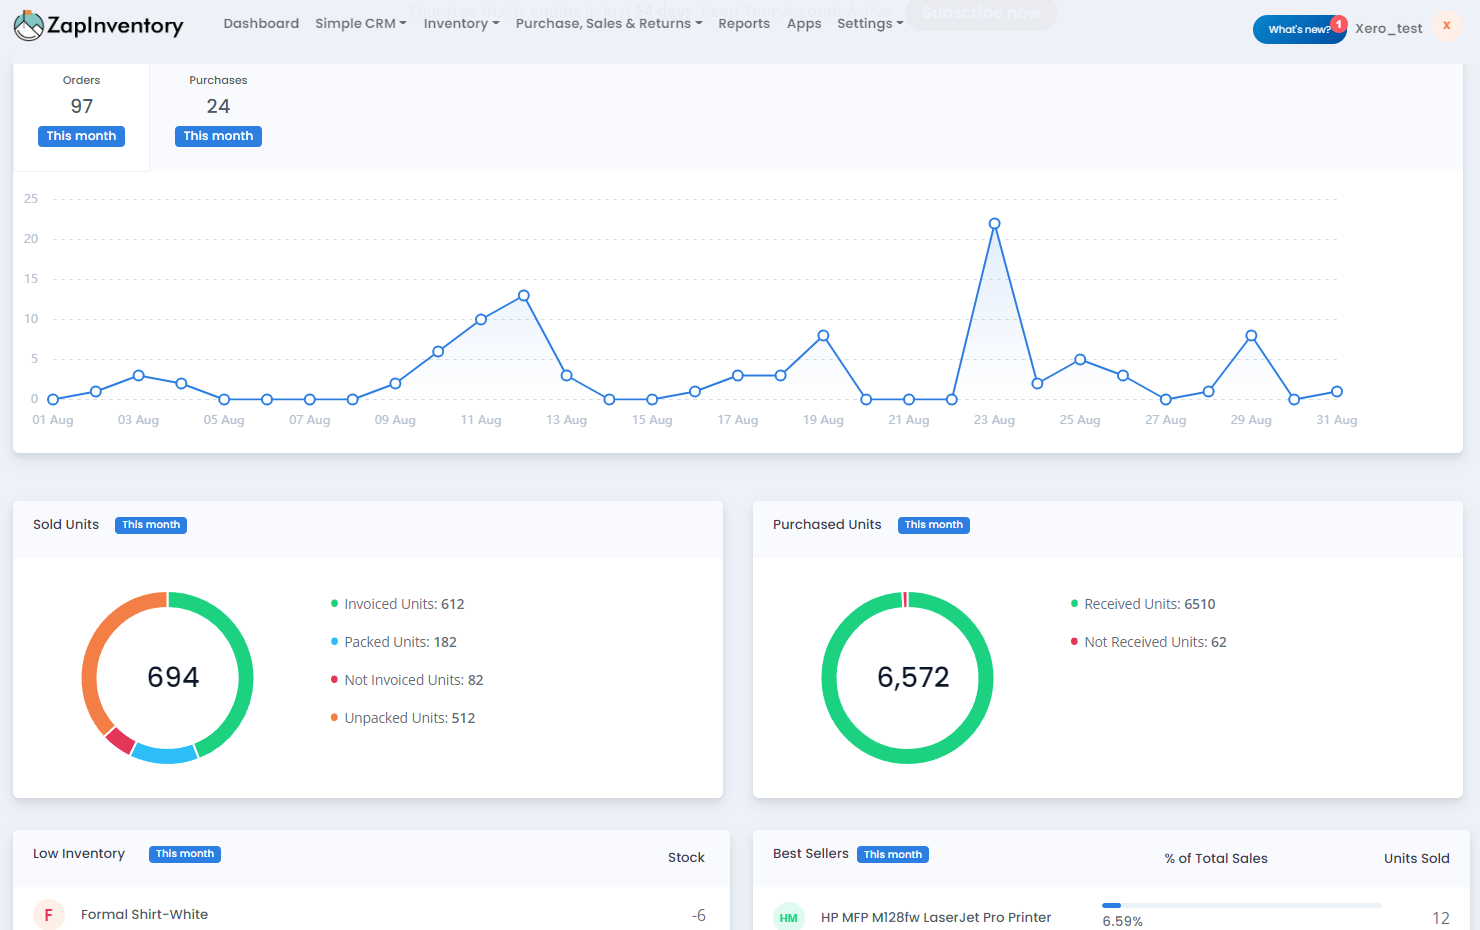Click This month badge beside Sold Units

tap(151, 525)
